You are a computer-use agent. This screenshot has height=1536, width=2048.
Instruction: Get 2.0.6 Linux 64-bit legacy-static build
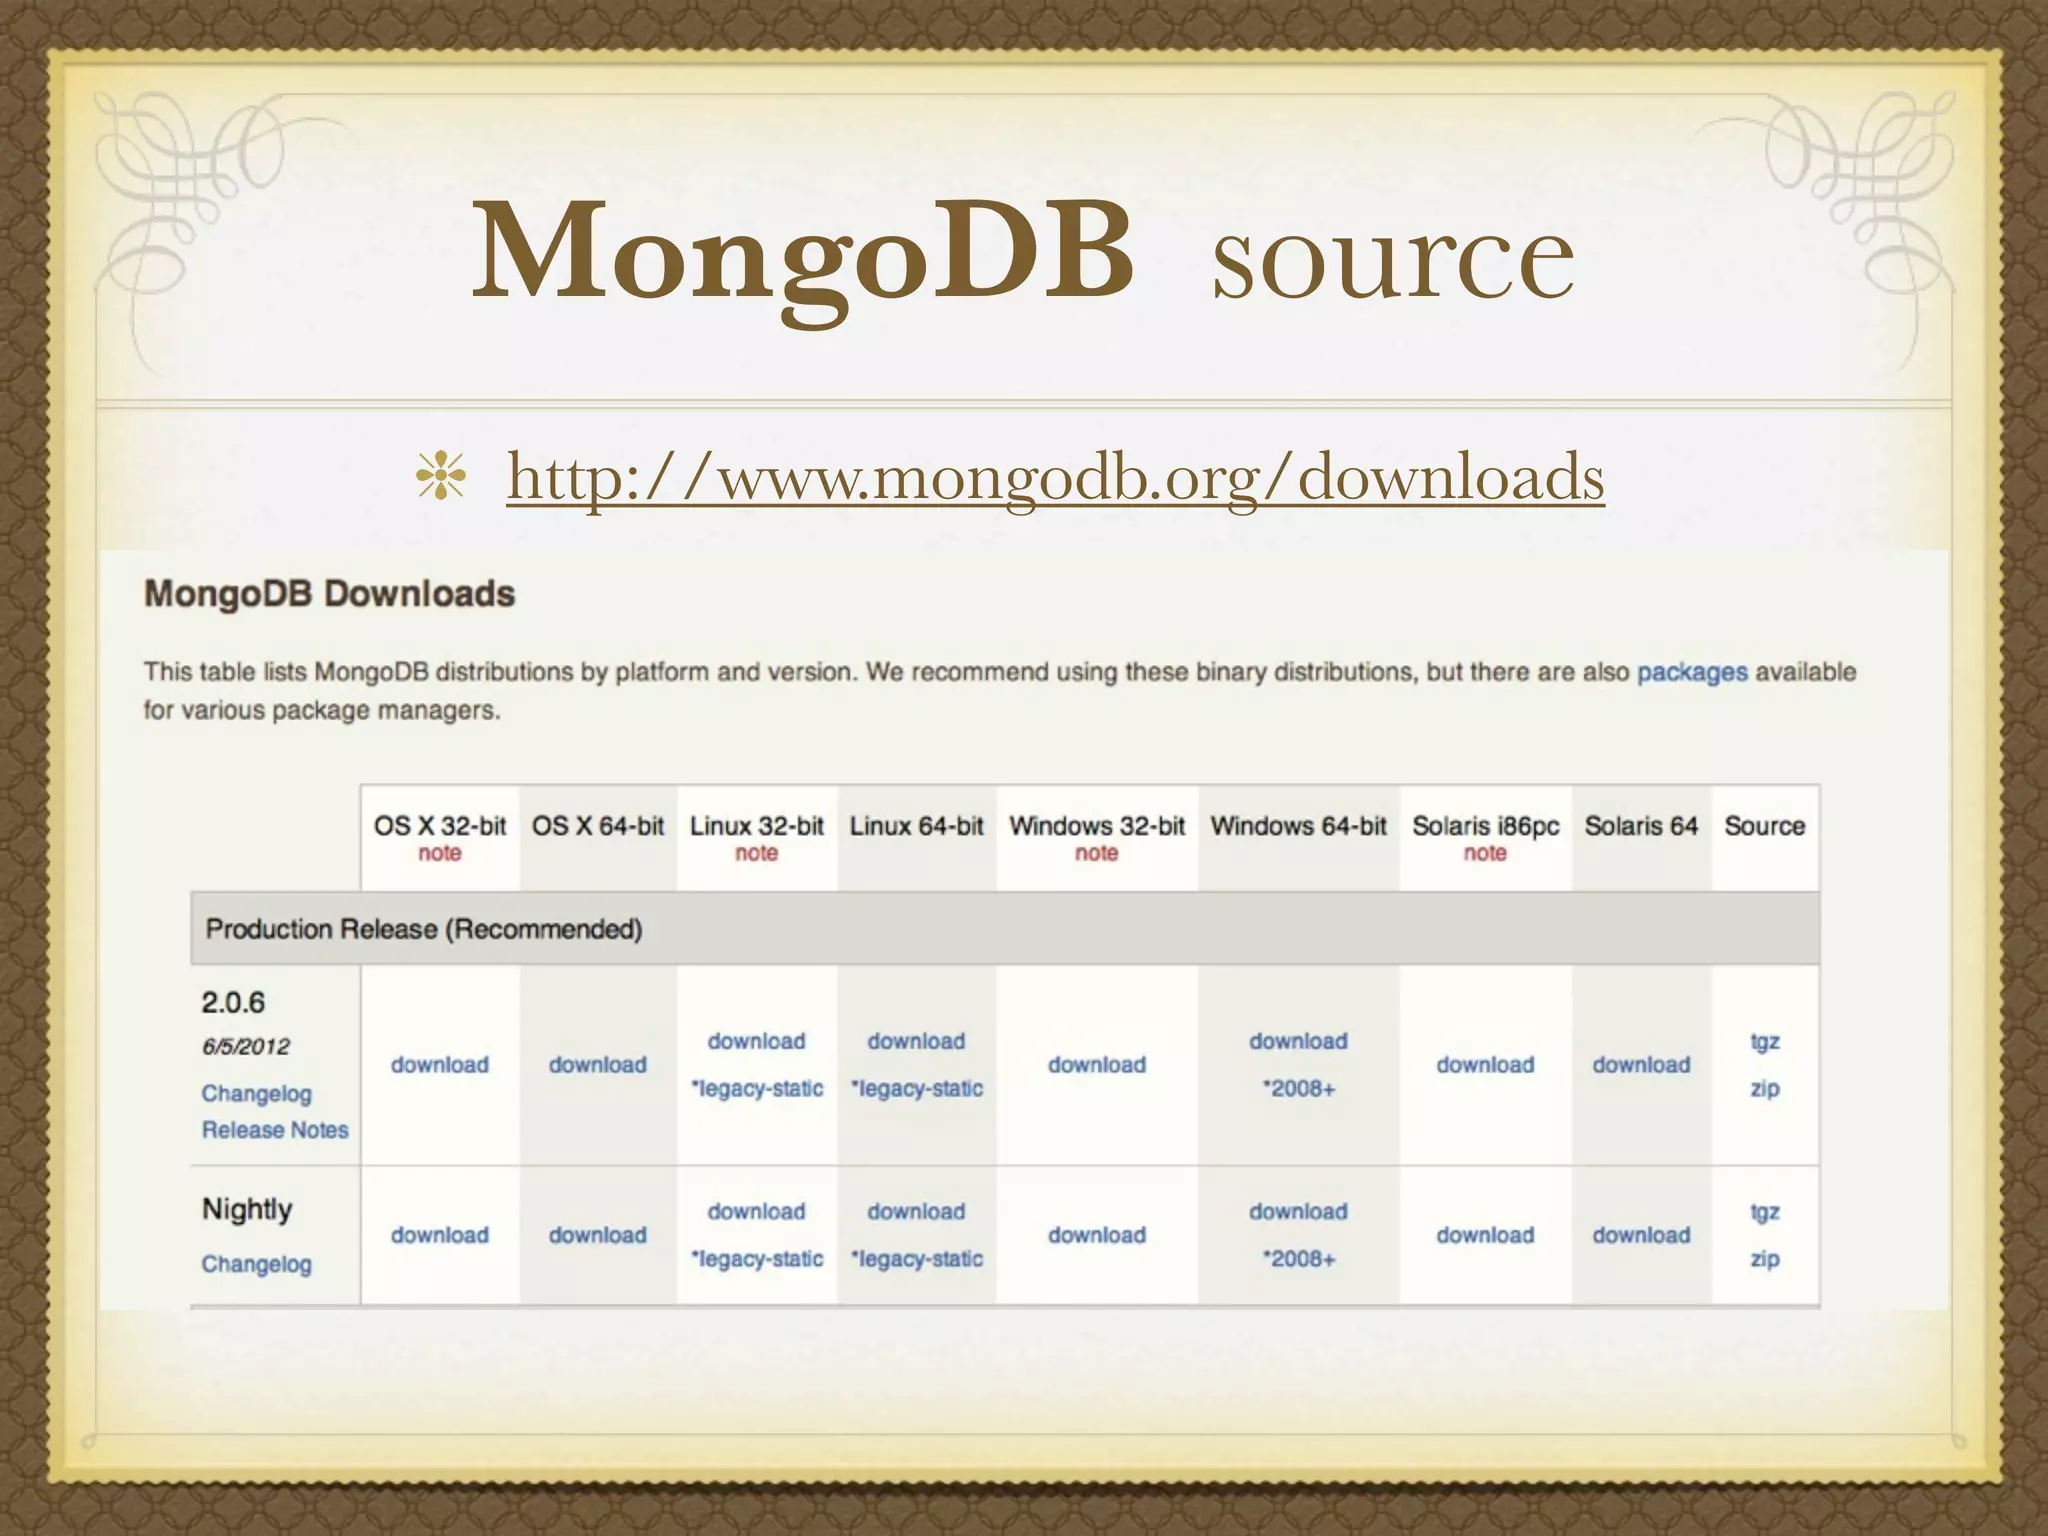click(x=917, y=1088)
